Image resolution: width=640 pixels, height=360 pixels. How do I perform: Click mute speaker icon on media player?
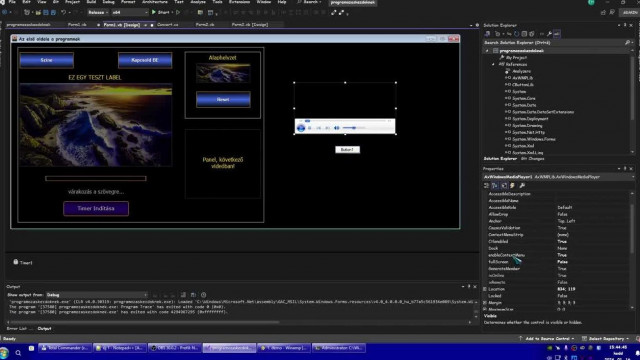(337, 128)
